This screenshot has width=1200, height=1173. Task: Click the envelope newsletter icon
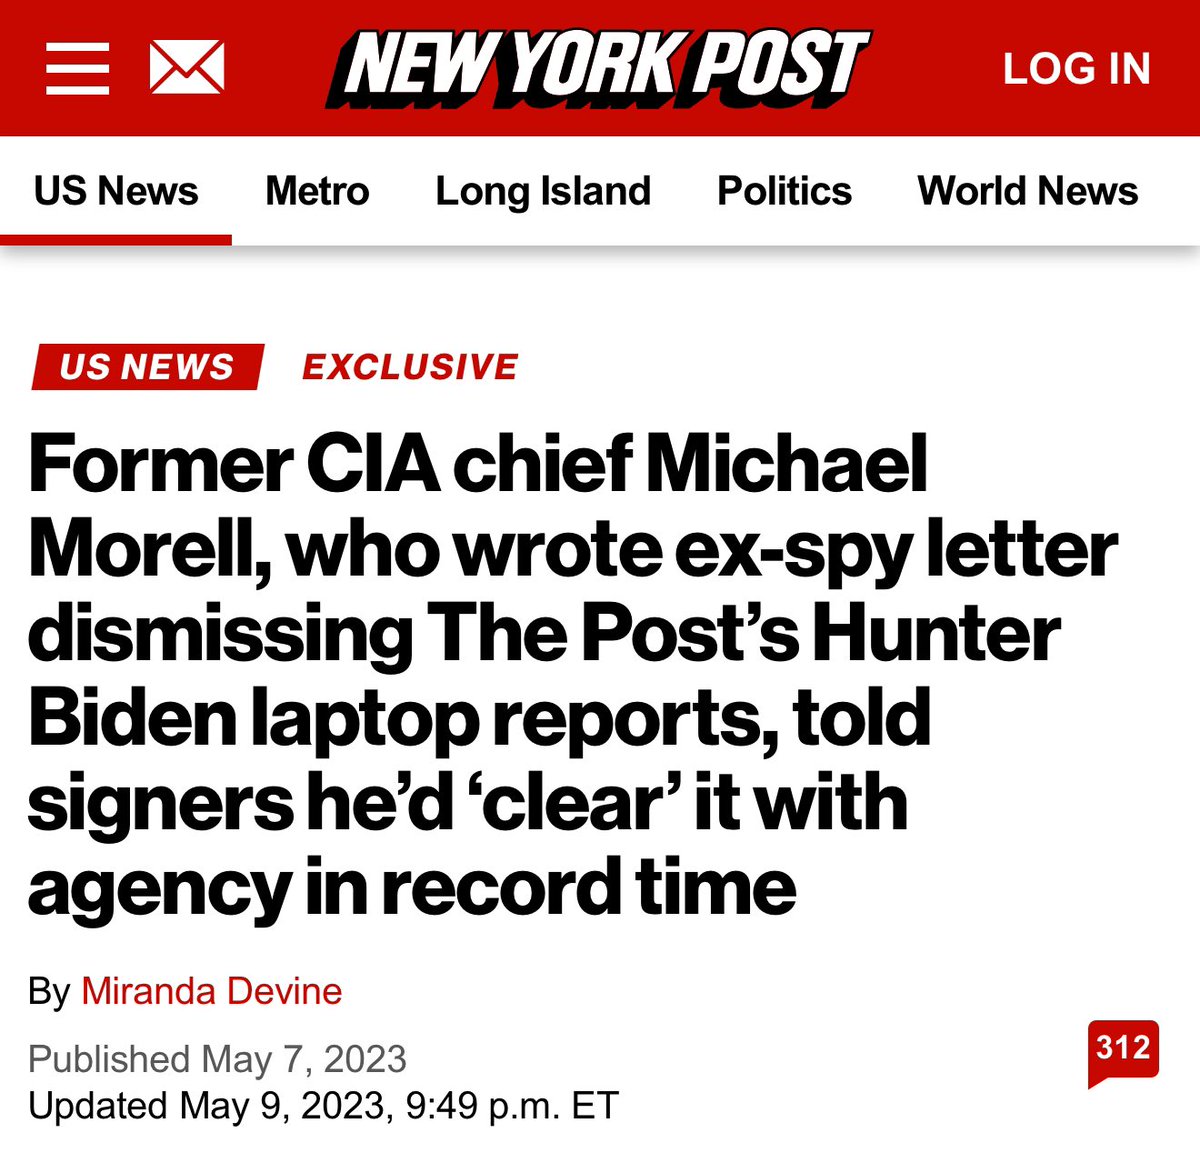point(187,68)
